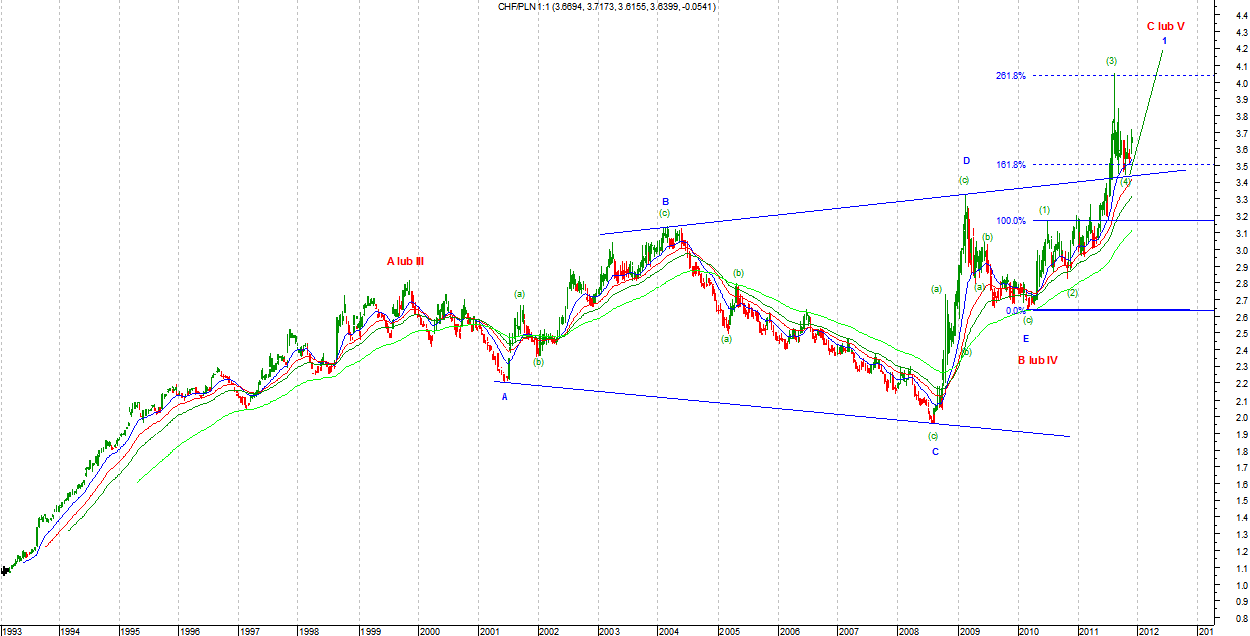Image resolution: width=1250 pixels, height=636 pixels.
Task: Select the red 'A lub III' wave label
Action: [x=406, y=261]
